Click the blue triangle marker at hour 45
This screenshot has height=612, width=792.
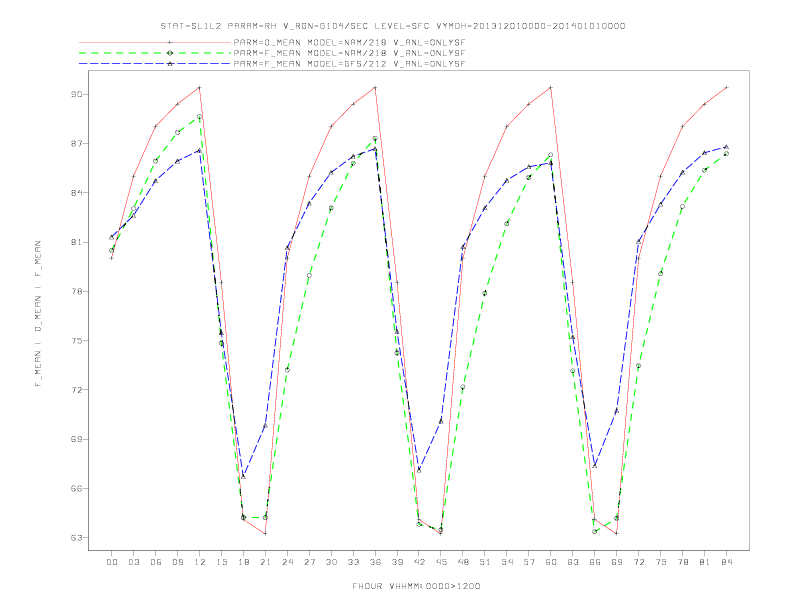pyautogui.click(x=441, y=421)
